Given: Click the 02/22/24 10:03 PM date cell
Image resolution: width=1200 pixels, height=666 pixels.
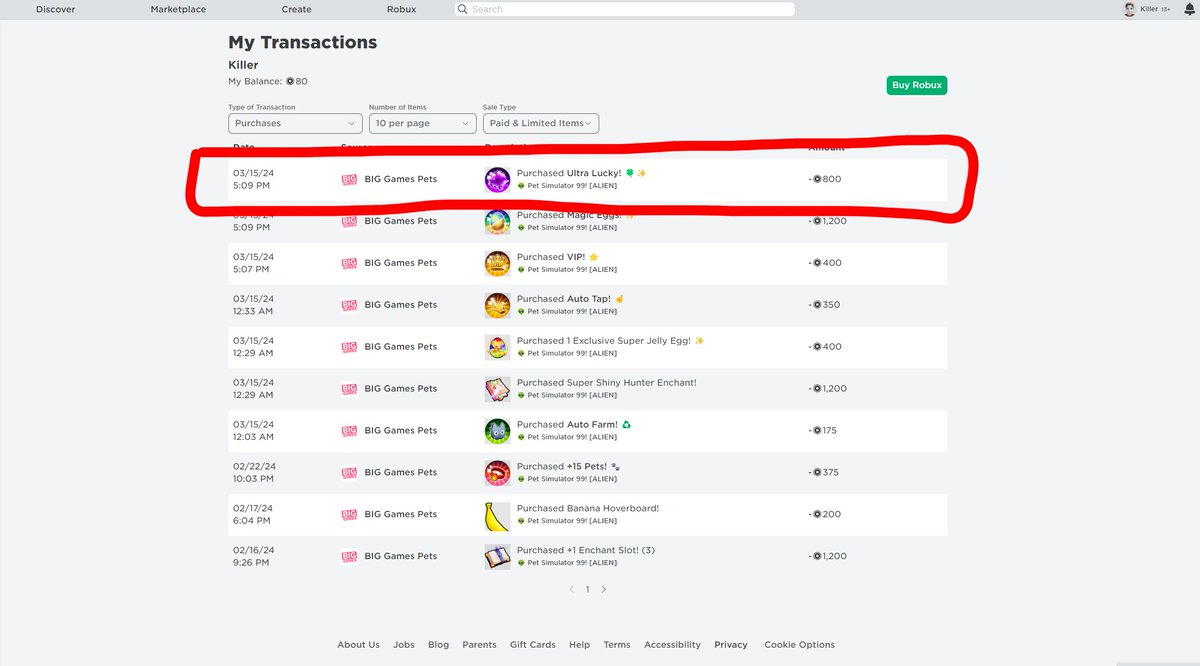Looking at the screenshot, I should tap(254, 473).
